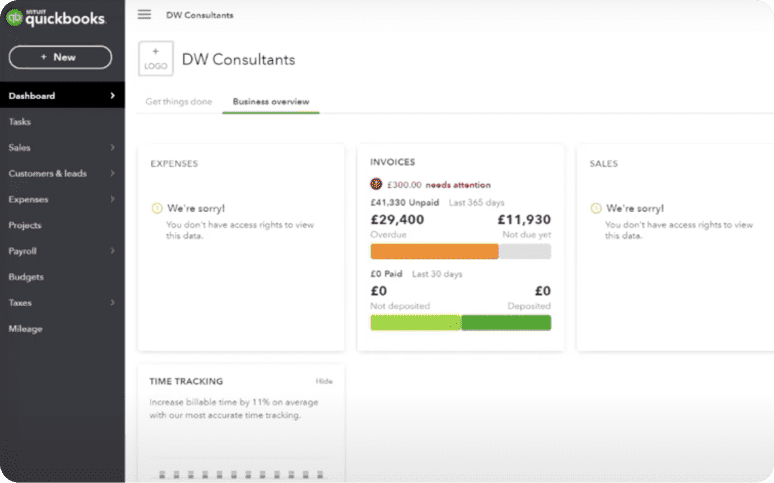Click the £11,930 Not due yet amount
The image size is (774, 483).
click(524, 220)
